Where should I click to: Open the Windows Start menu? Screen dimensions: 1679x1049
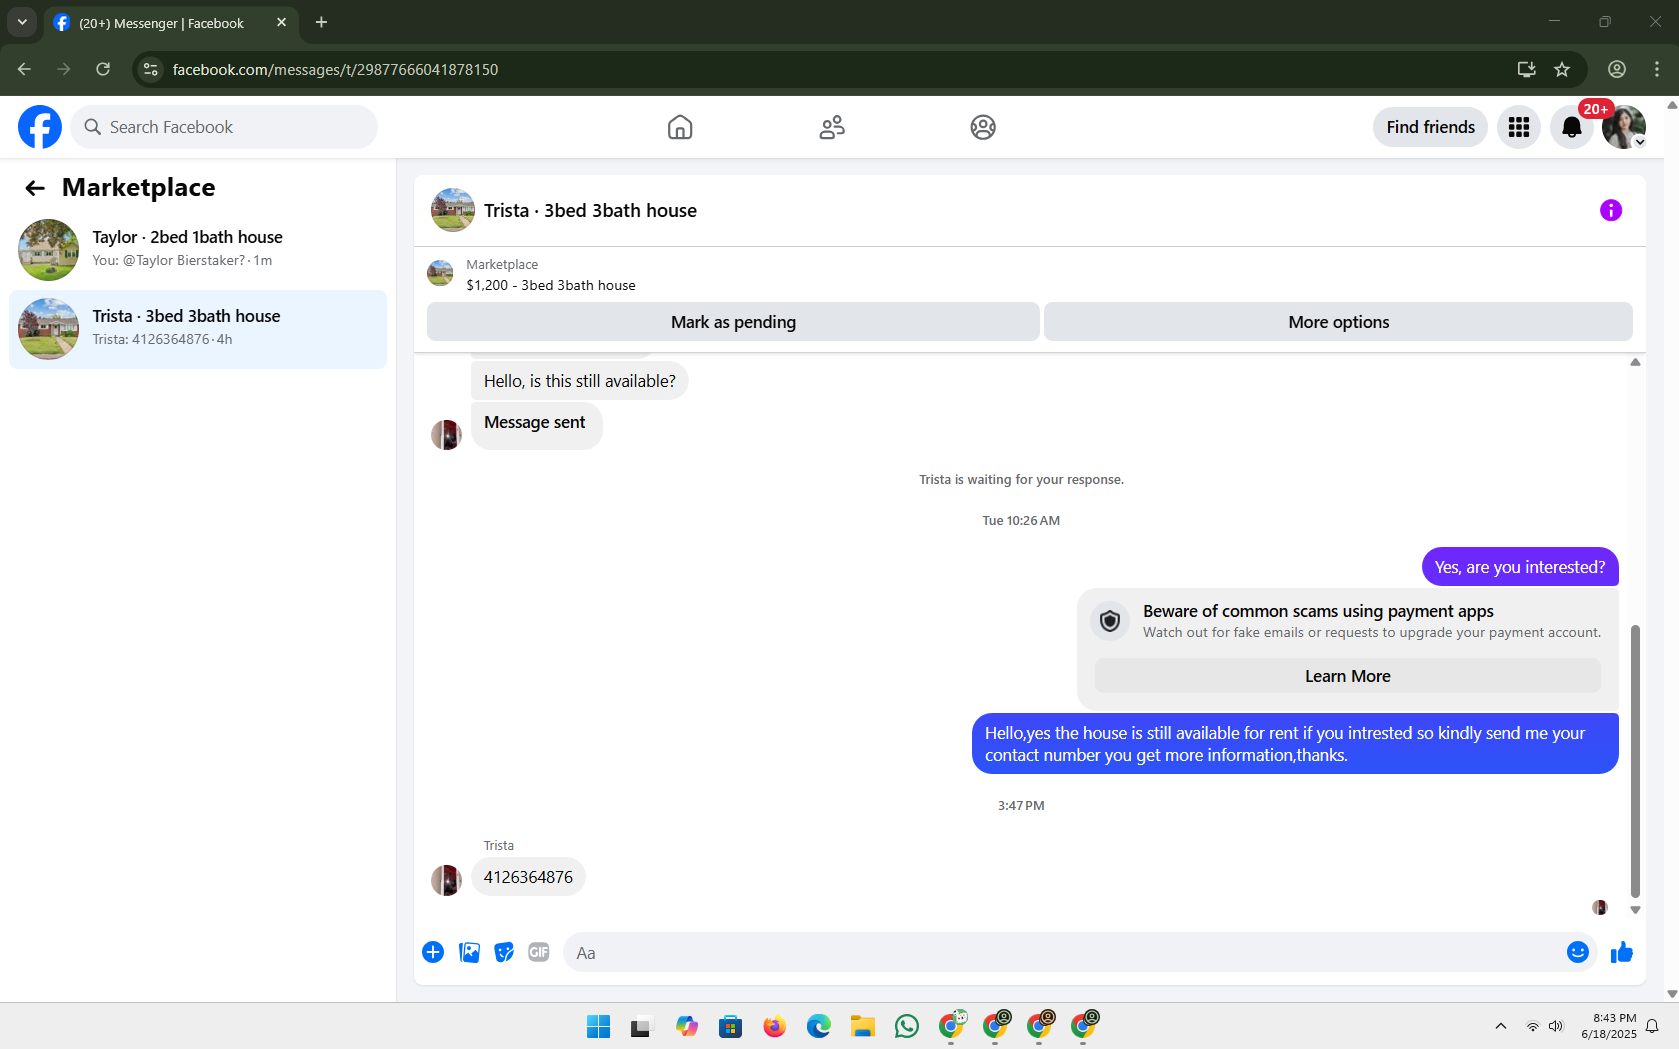599,1026
